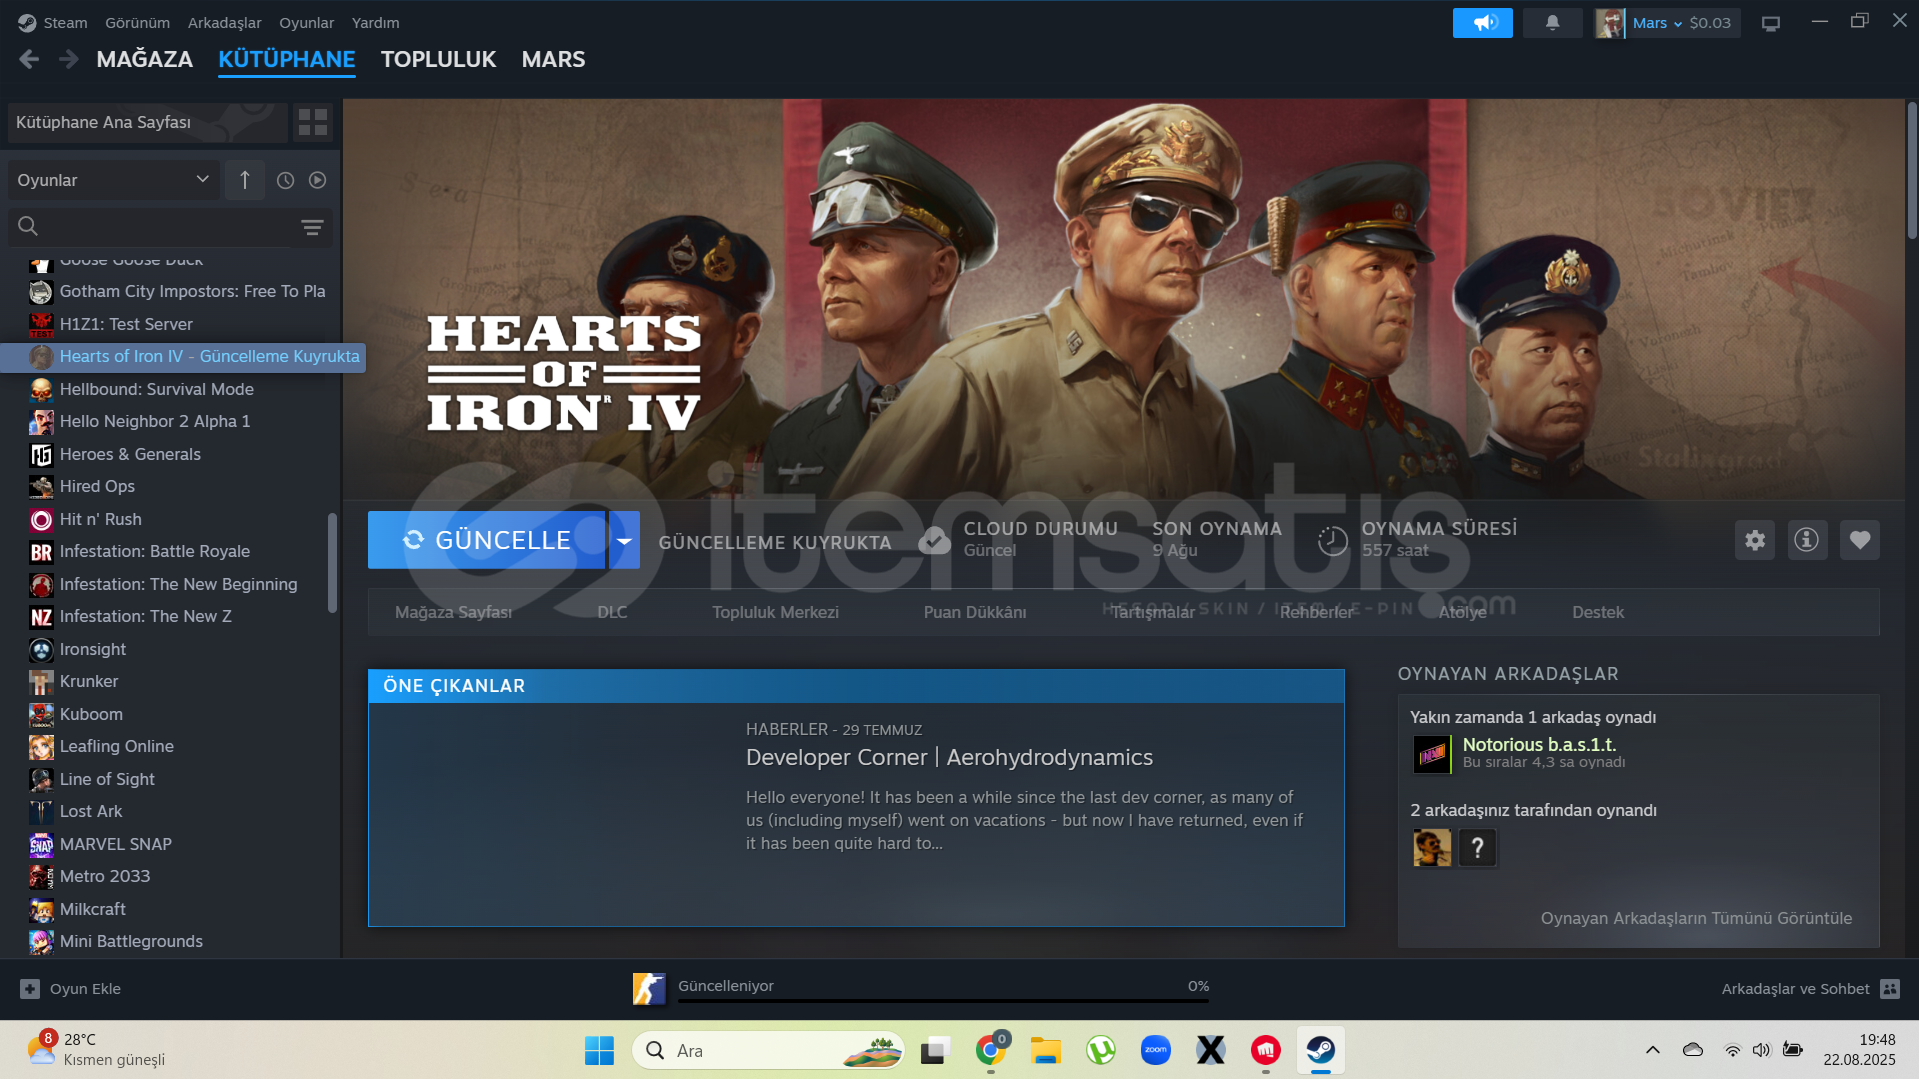Click the back navigation arrow
This screenshot has width=1919, height=1079.
tap(29, 60)
